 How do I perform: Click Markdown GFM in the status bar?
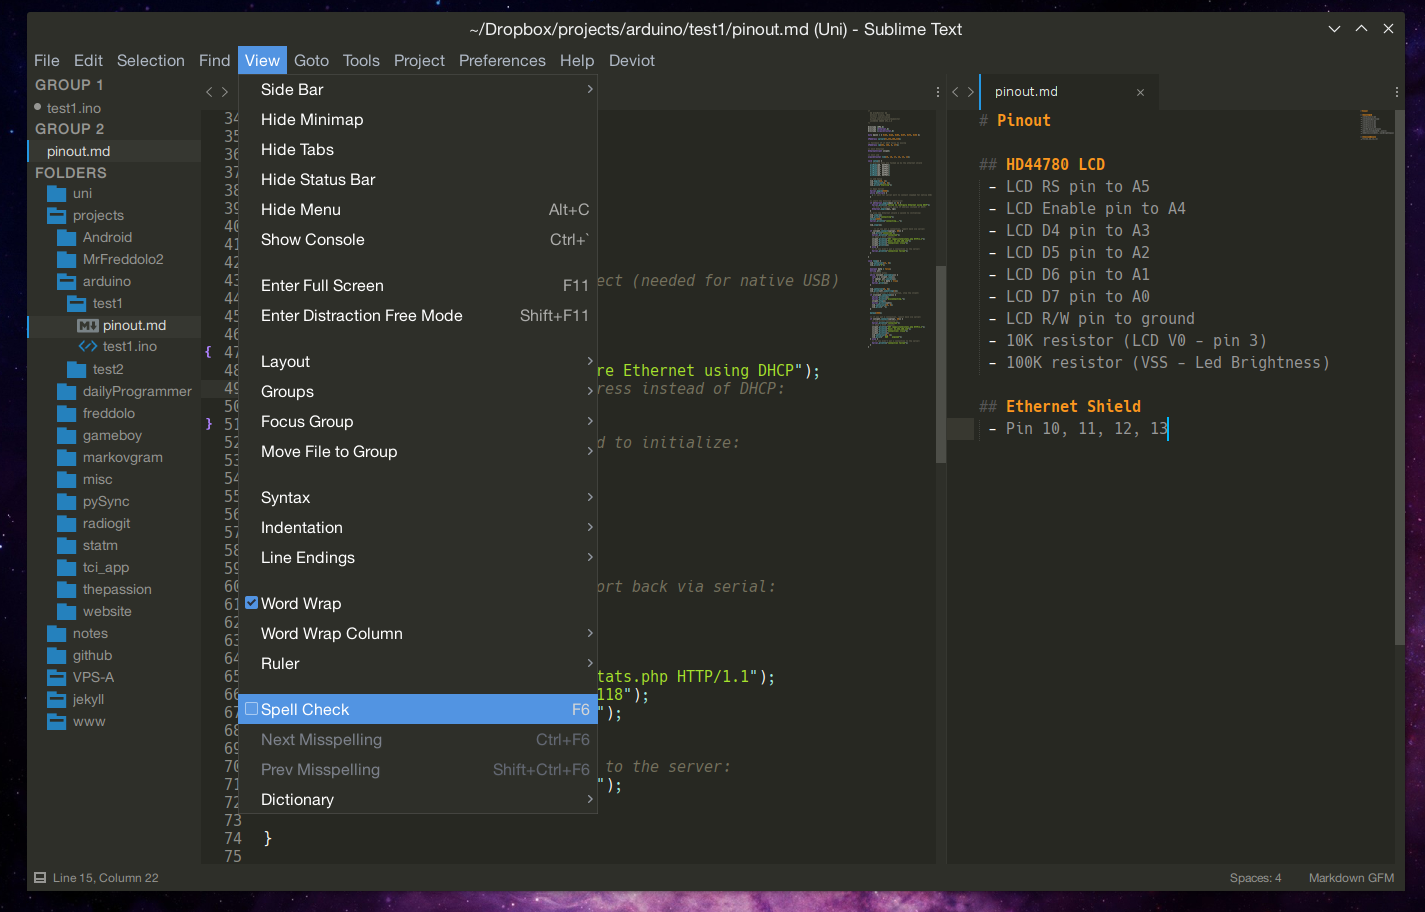pos(1350,877)
